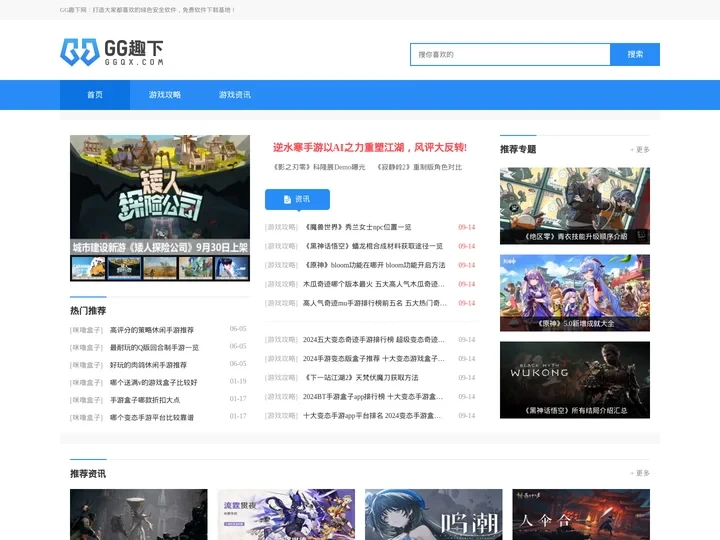This screenshot has width=720, height=540.
Task: Open the 鸣潮 news thumbnail
Action: (x=433, y=514)
